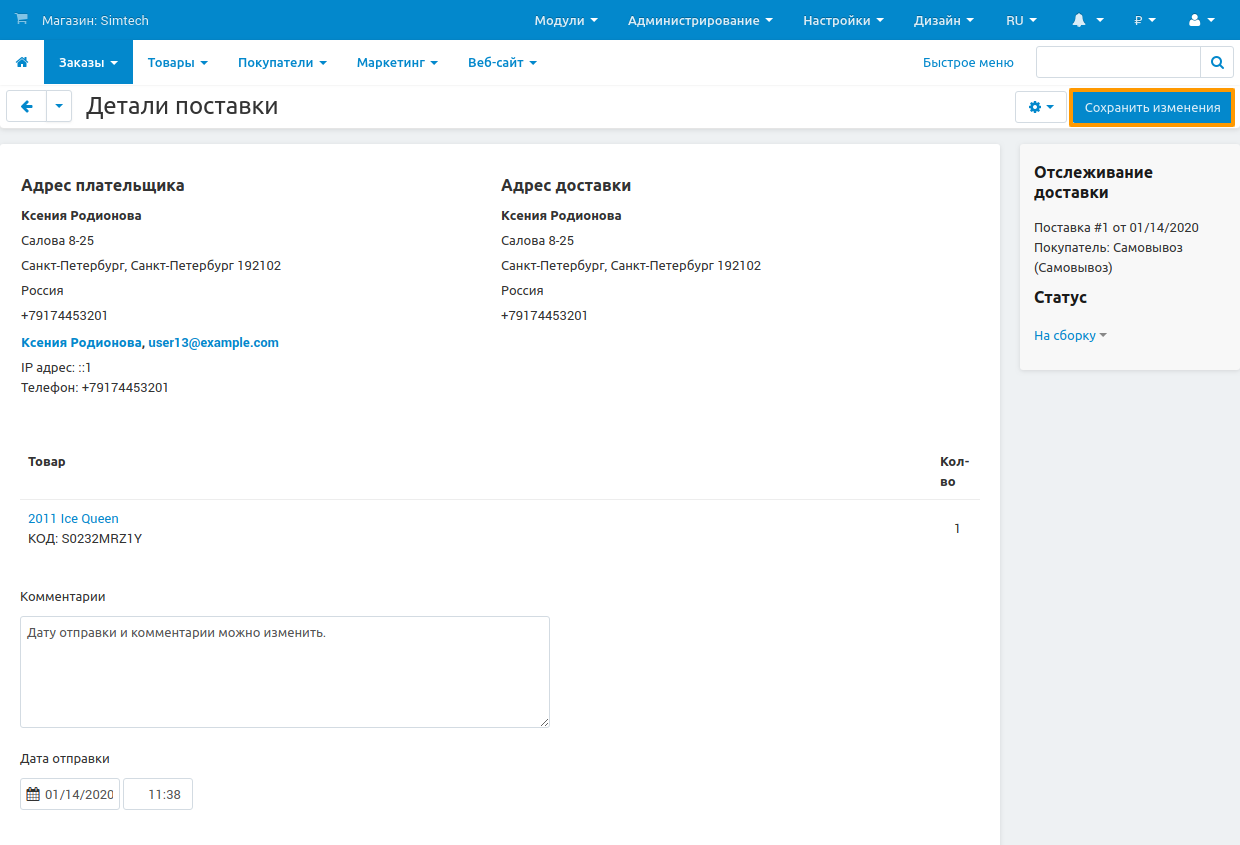1240x845 pixels.
Task: Click the search magnifier icon
Action: [1217, 63]
